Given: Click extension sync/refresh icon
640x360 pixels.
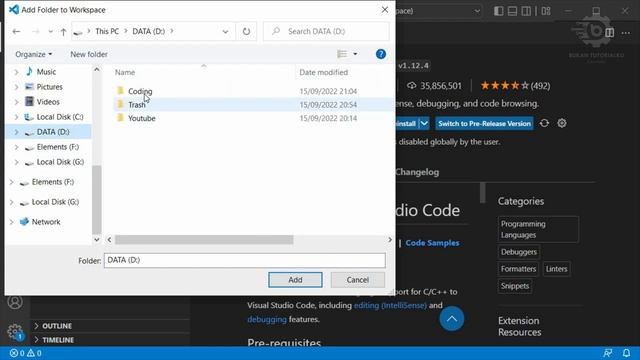Looking at the screenshot, I should click(544, 123).
